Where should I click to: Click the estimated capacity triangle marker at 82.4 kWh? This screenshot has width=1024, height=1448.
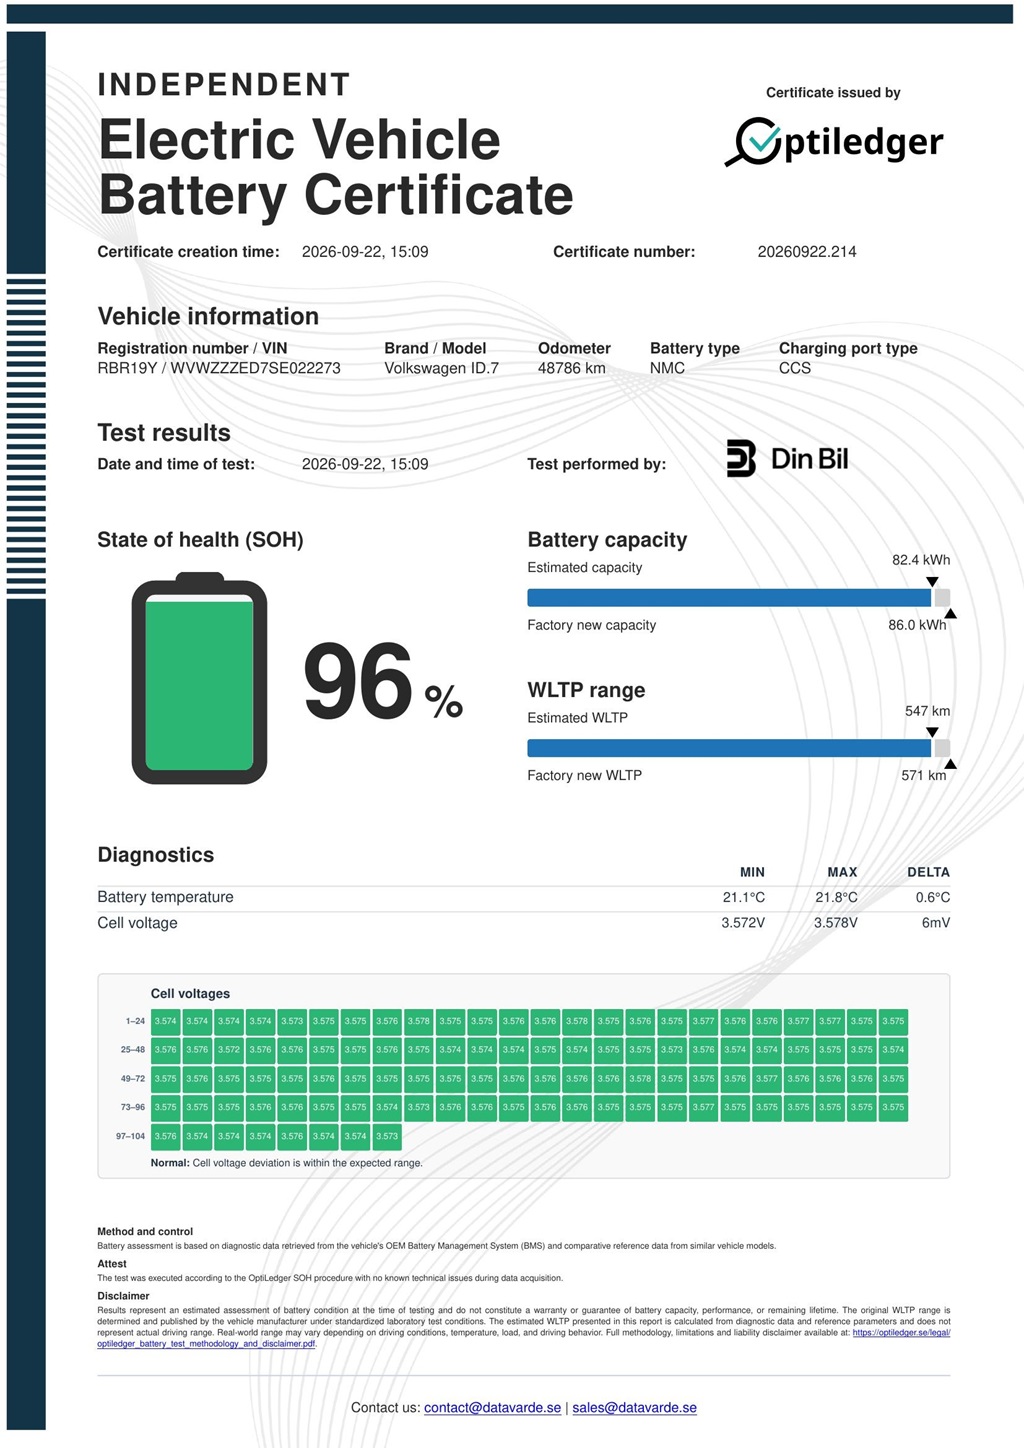932,581
